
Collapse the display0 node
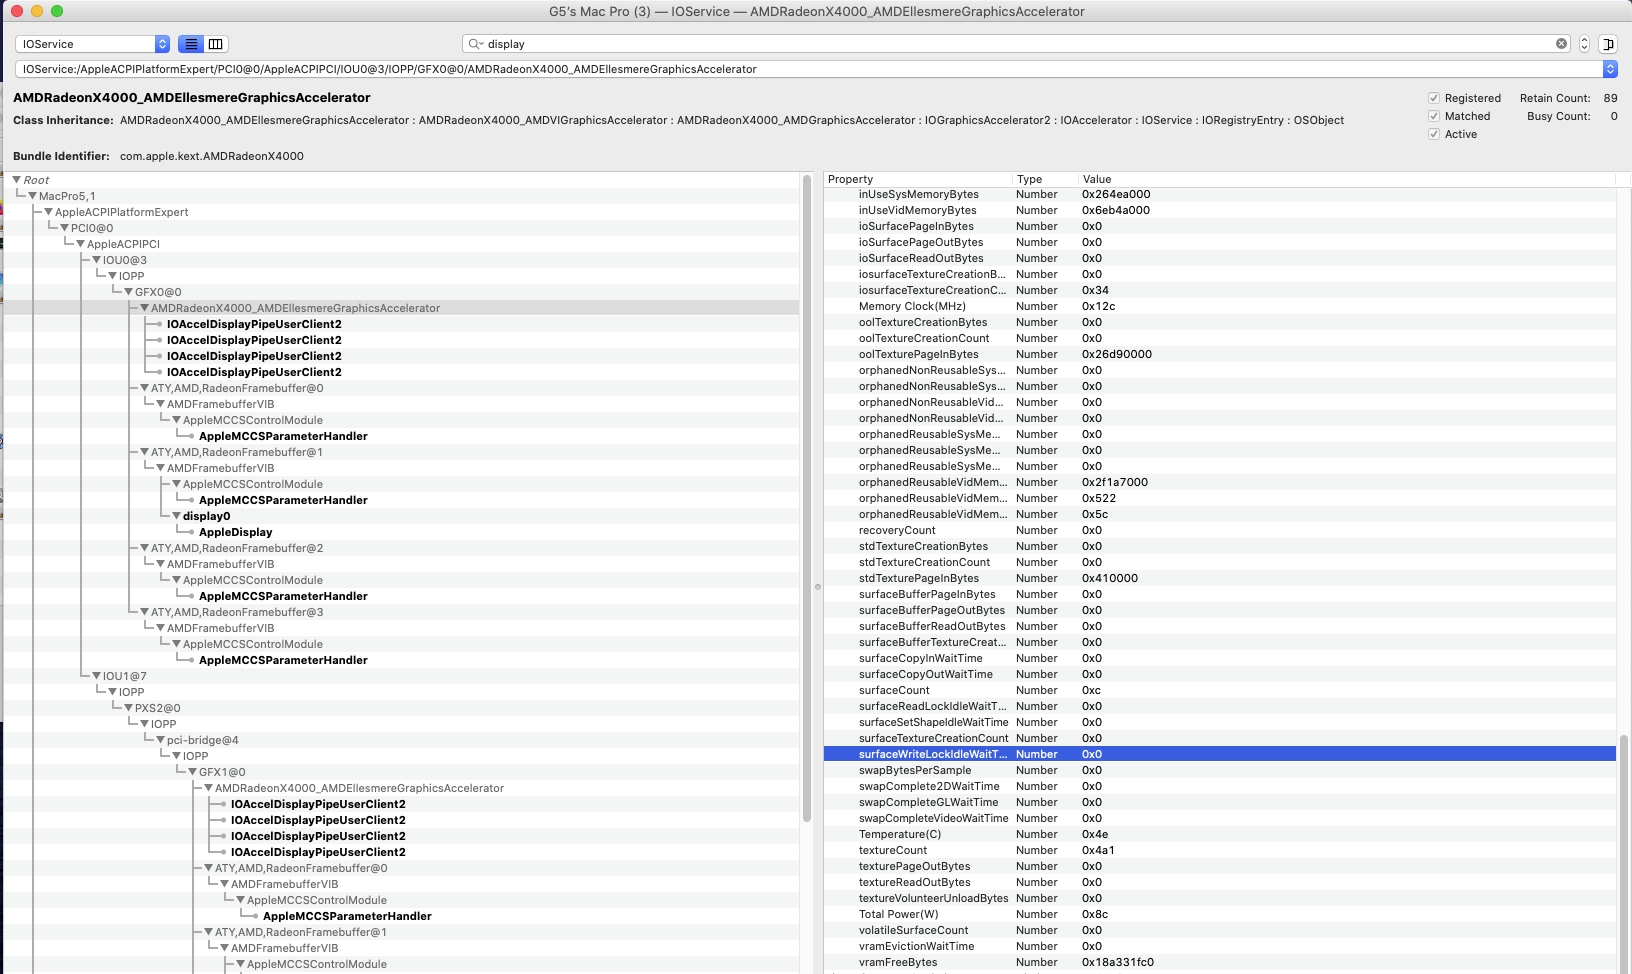point(176,516)
